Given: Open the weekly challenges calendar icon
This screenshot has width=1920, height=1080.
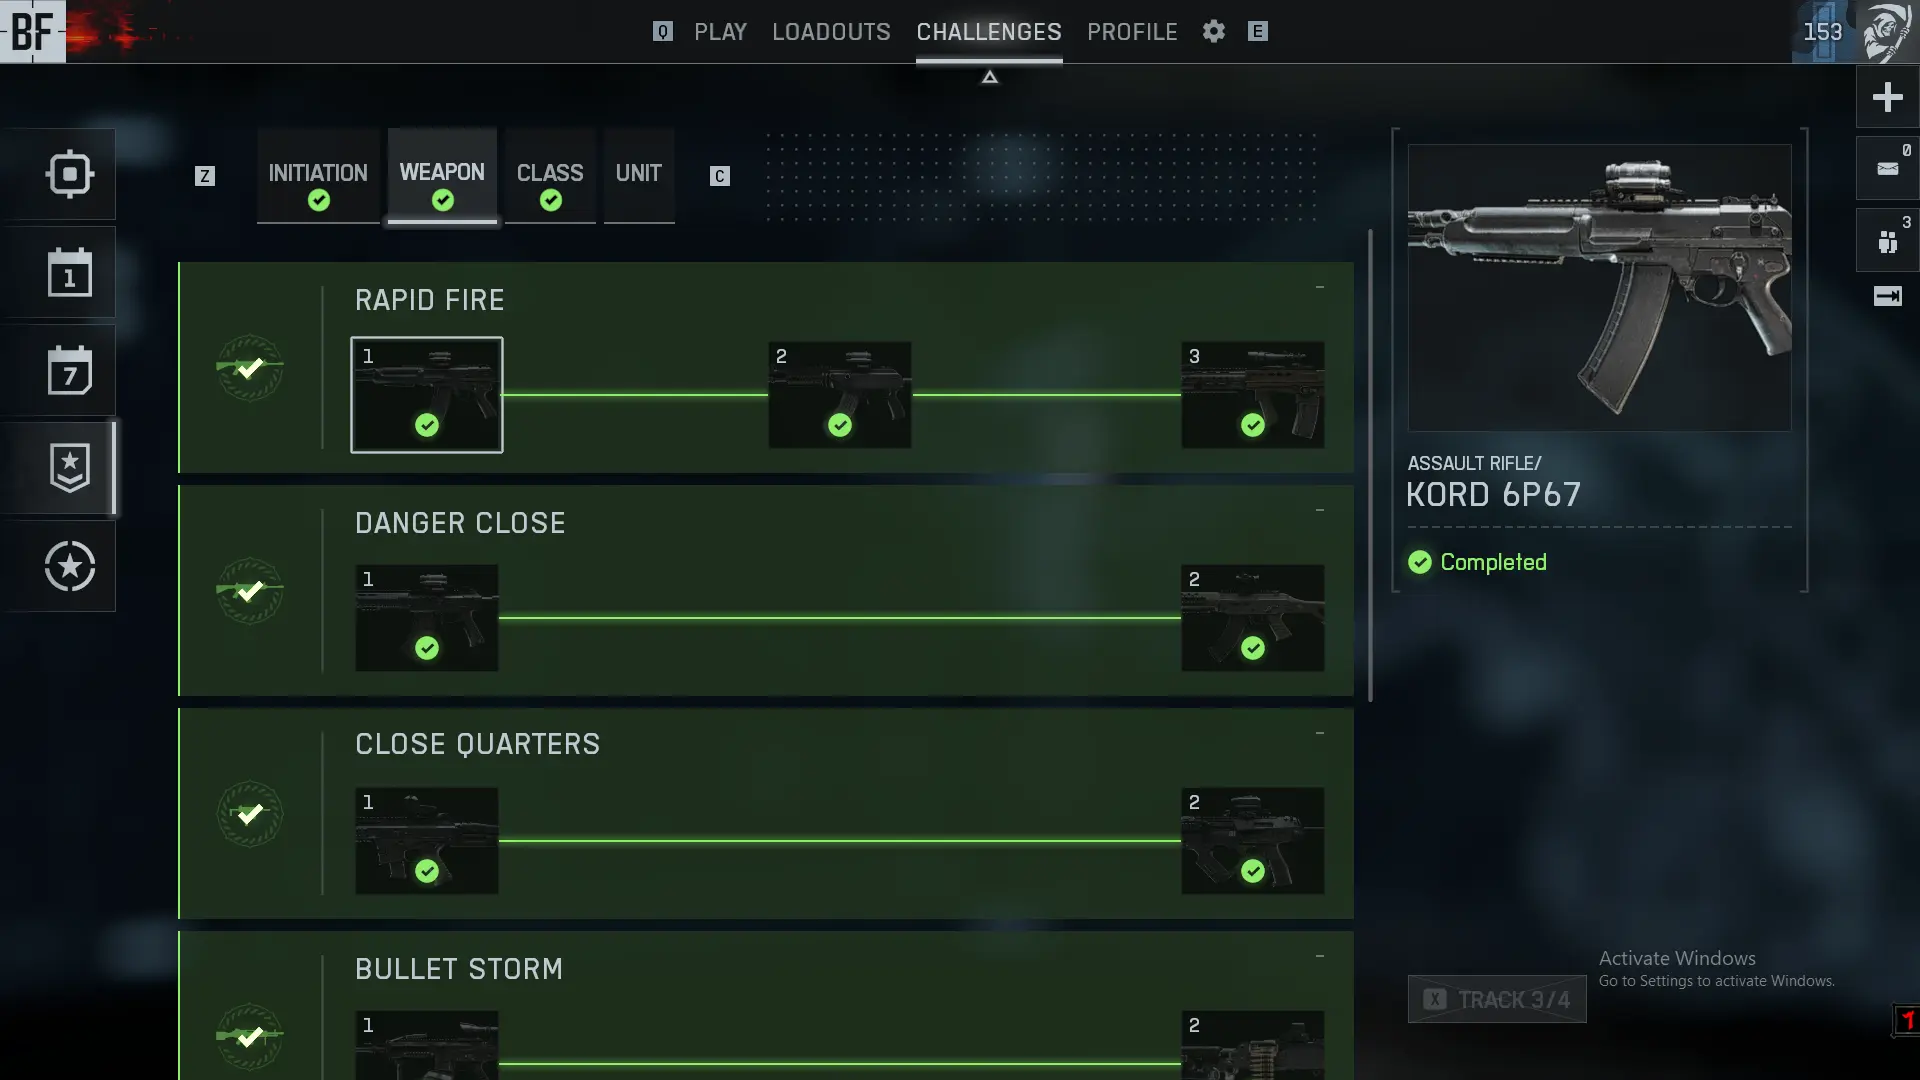Looking at the screenshot, I should [69, 370].
